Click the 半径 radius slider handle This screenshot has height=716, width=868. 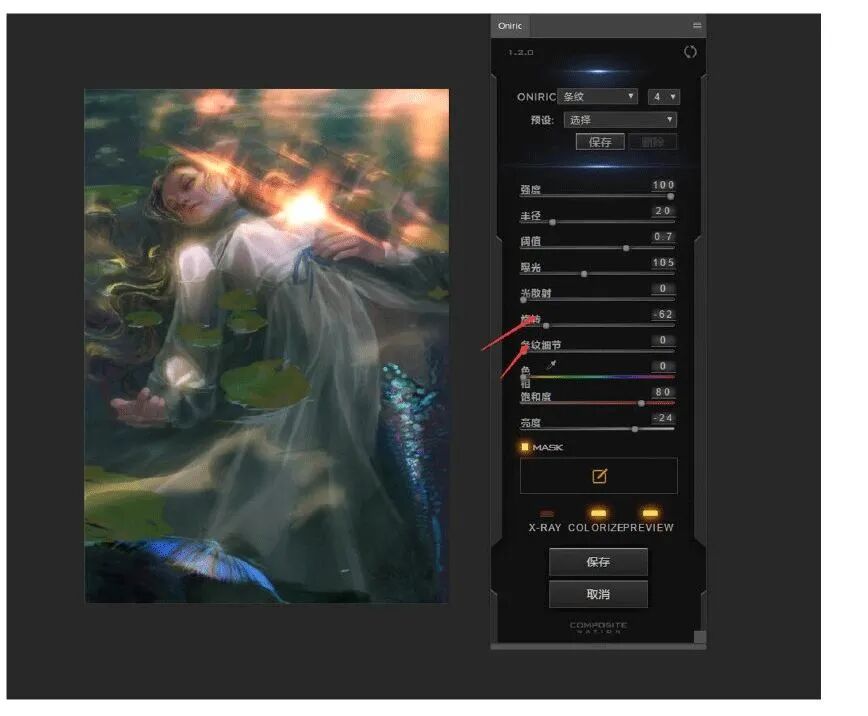point(552,222)
